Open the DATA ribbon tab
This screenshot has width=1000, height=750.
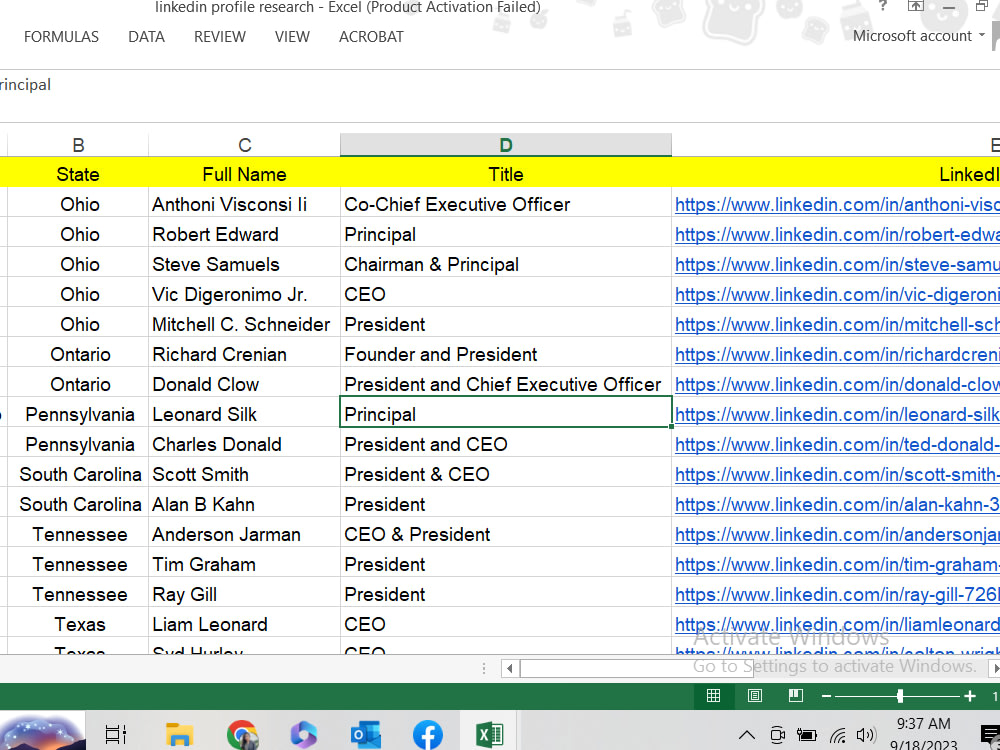pos(146,37)
